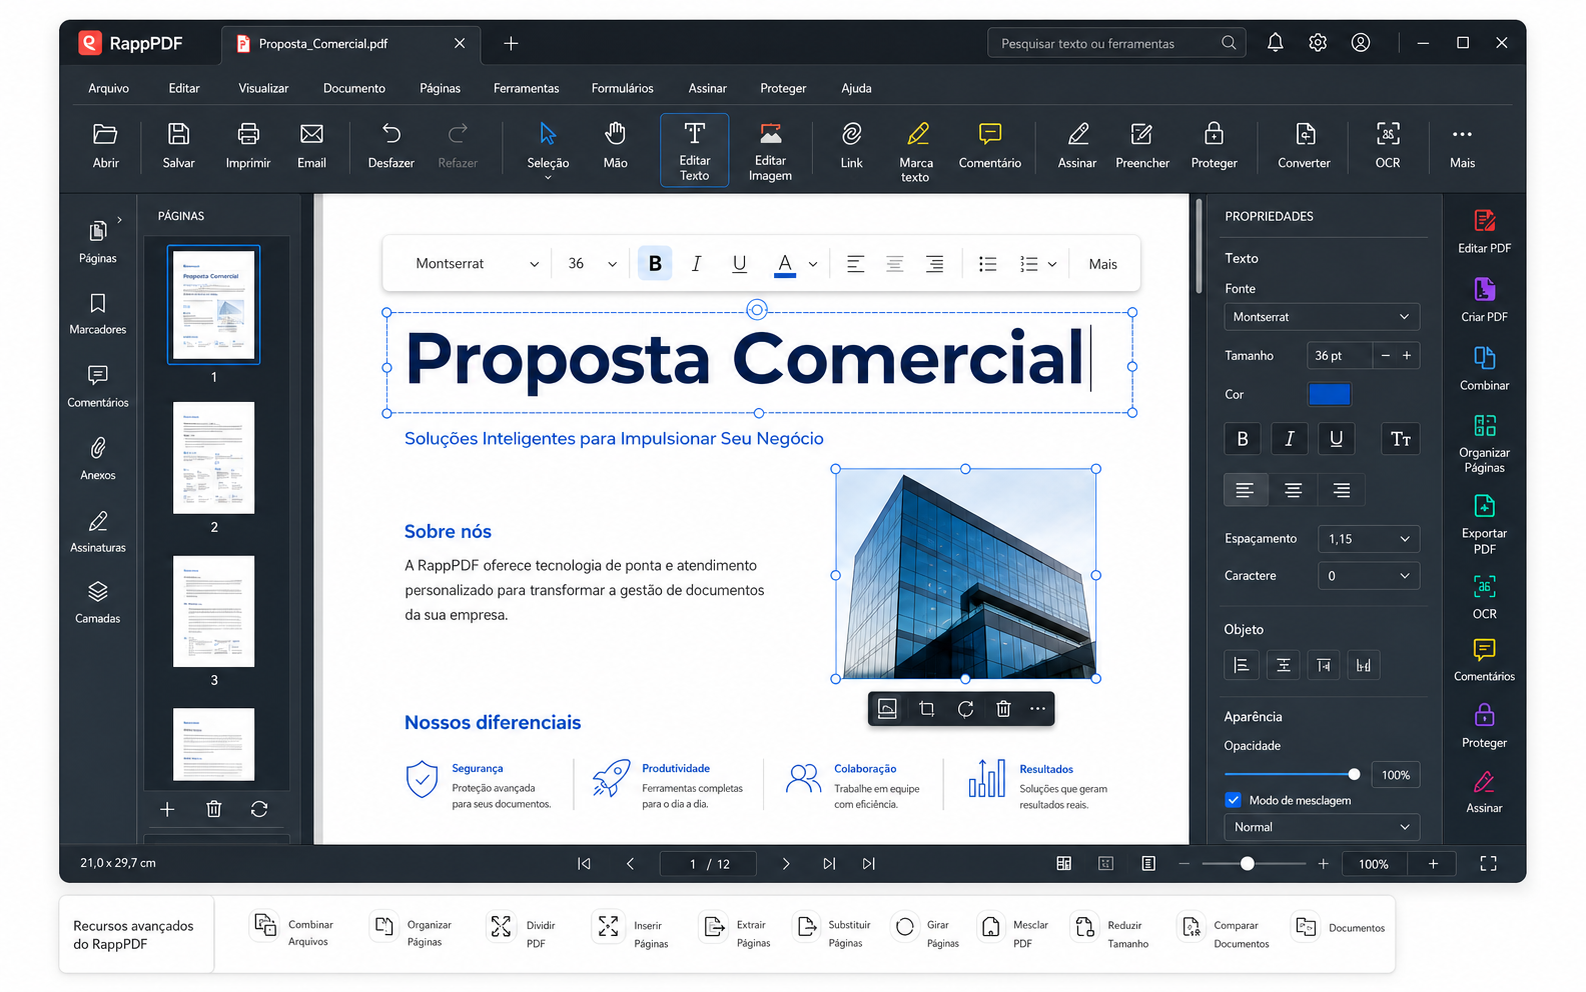
Task: Delete page using thumbnail panel trash icon
Action: 214,809
